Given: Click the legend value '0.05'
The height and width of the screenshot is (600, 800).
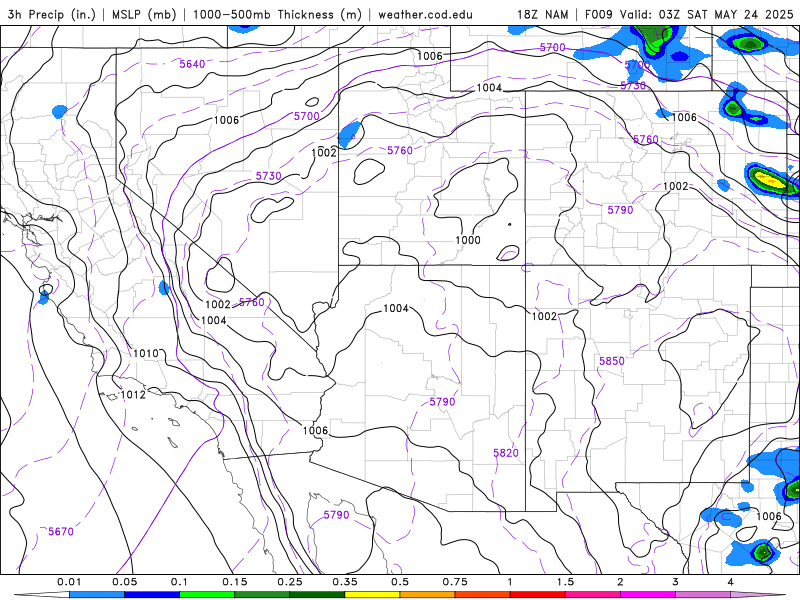Looking at the screenshot, I should click(124, 582).
